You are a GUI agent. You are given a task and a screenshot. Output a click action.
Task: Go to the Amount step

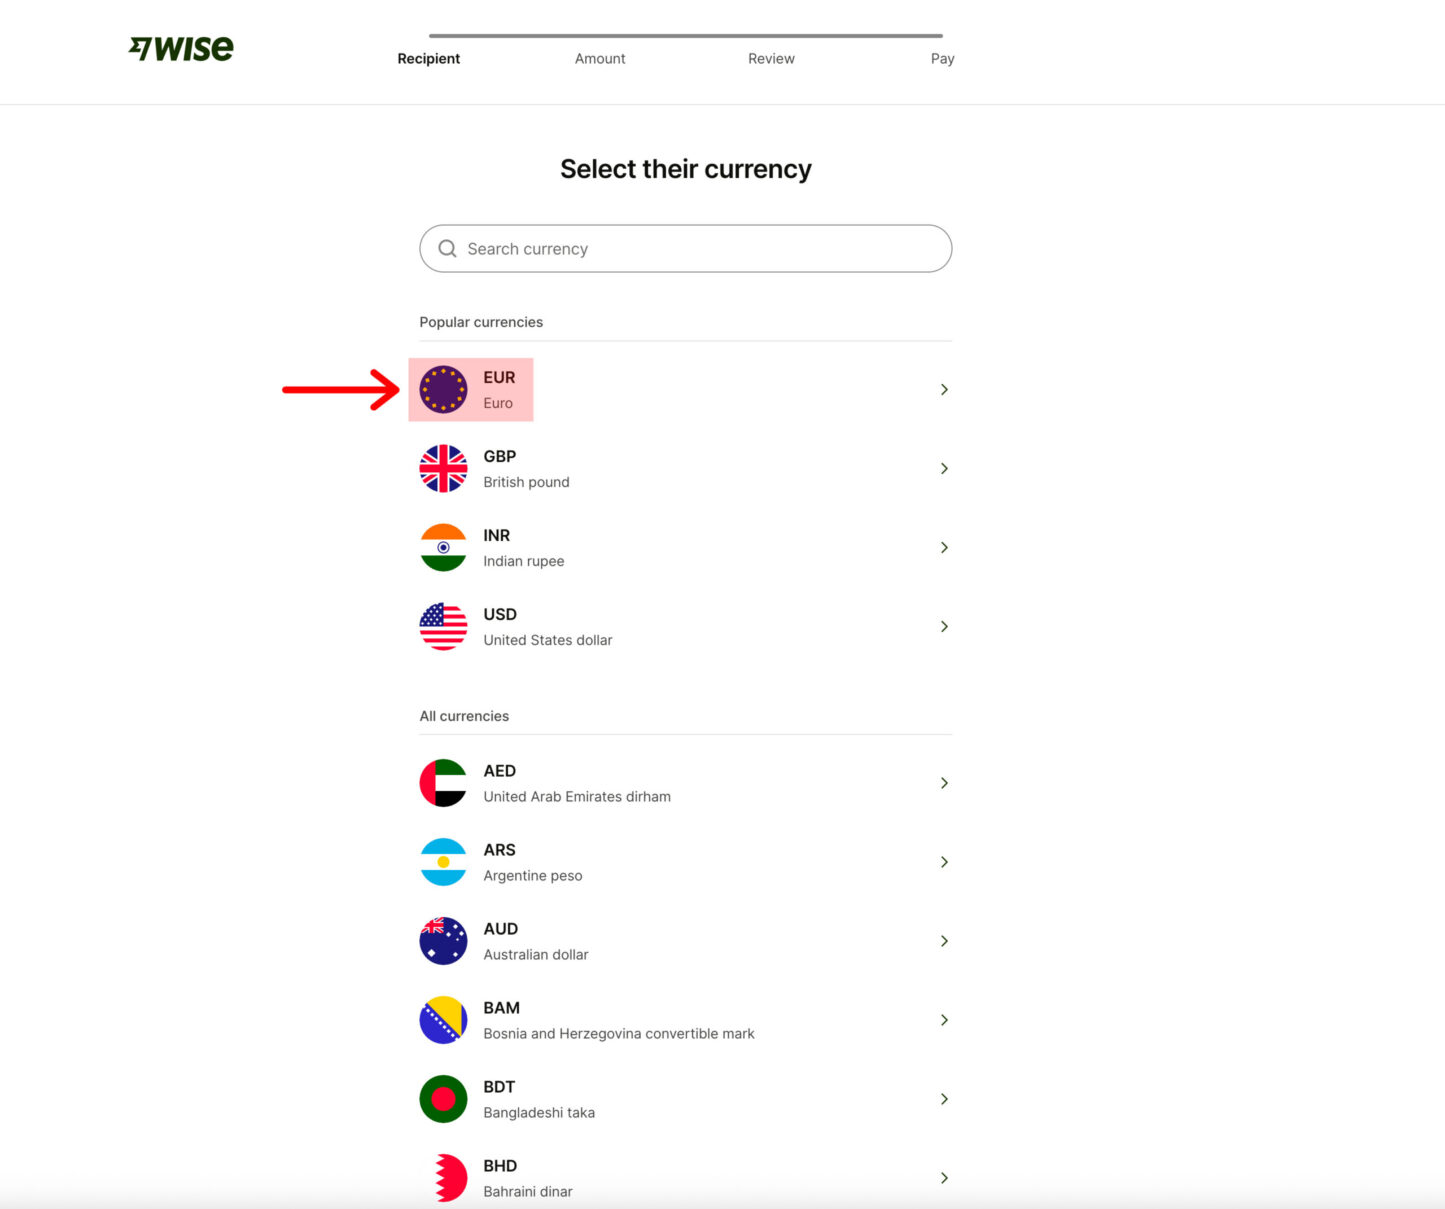click(600, 59)
